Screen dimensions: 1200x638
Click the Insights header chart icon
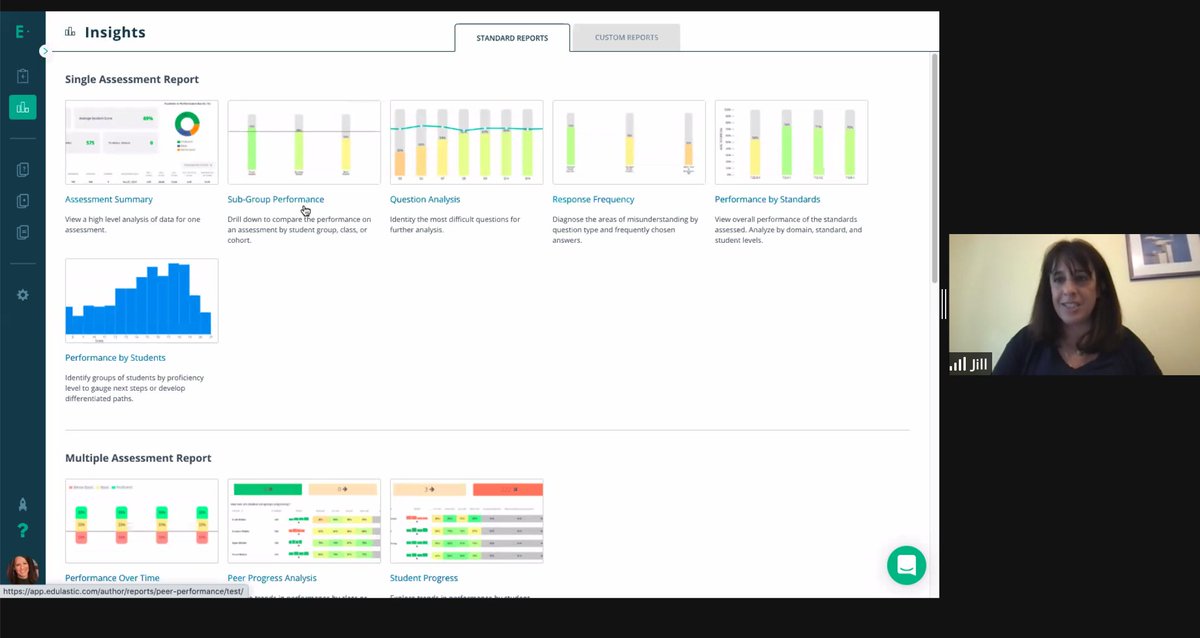coord(70,32)
